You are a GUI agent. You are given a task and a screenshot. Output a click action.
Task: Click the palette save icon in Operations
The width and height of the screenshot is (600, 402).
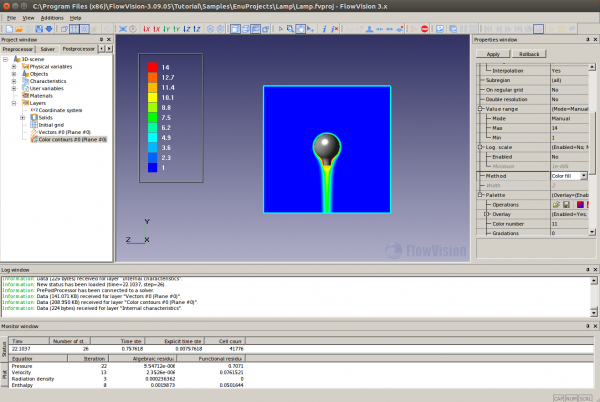pos(566,205)
